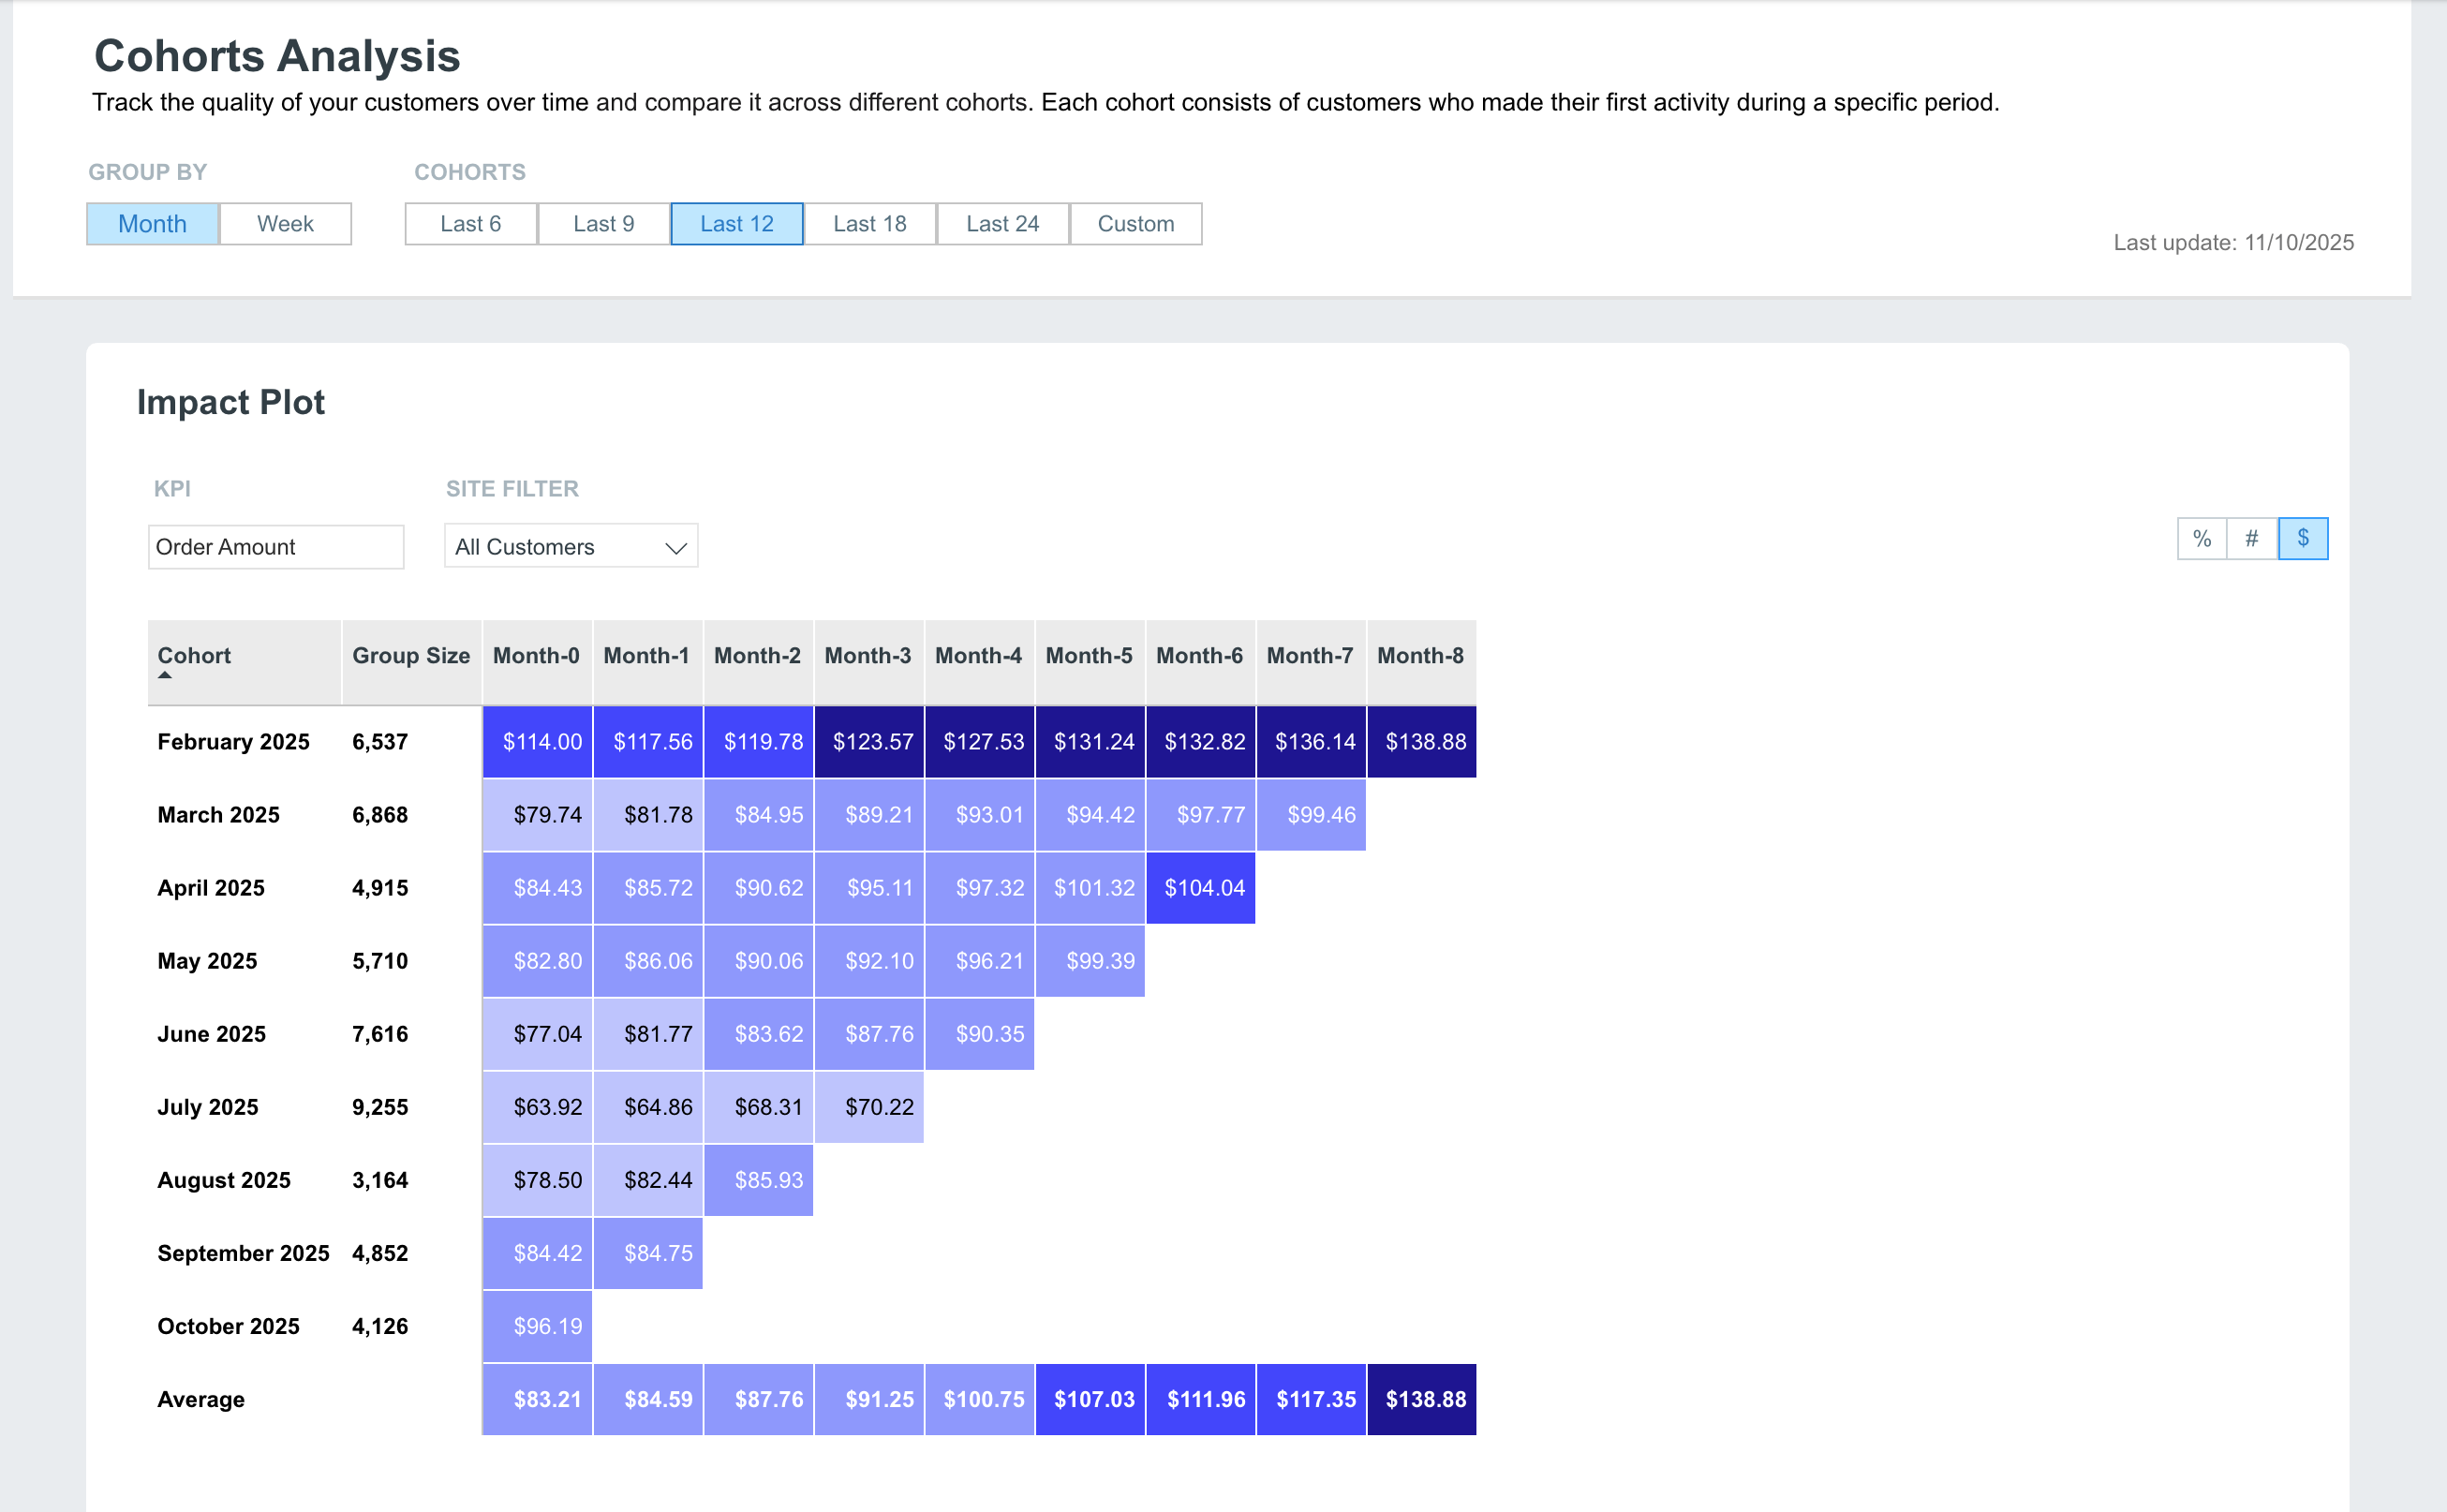The width and height of the screenshot is (2447, 1512).
Task: Group cohorts by Month
Action: click(x=152, y=224)
